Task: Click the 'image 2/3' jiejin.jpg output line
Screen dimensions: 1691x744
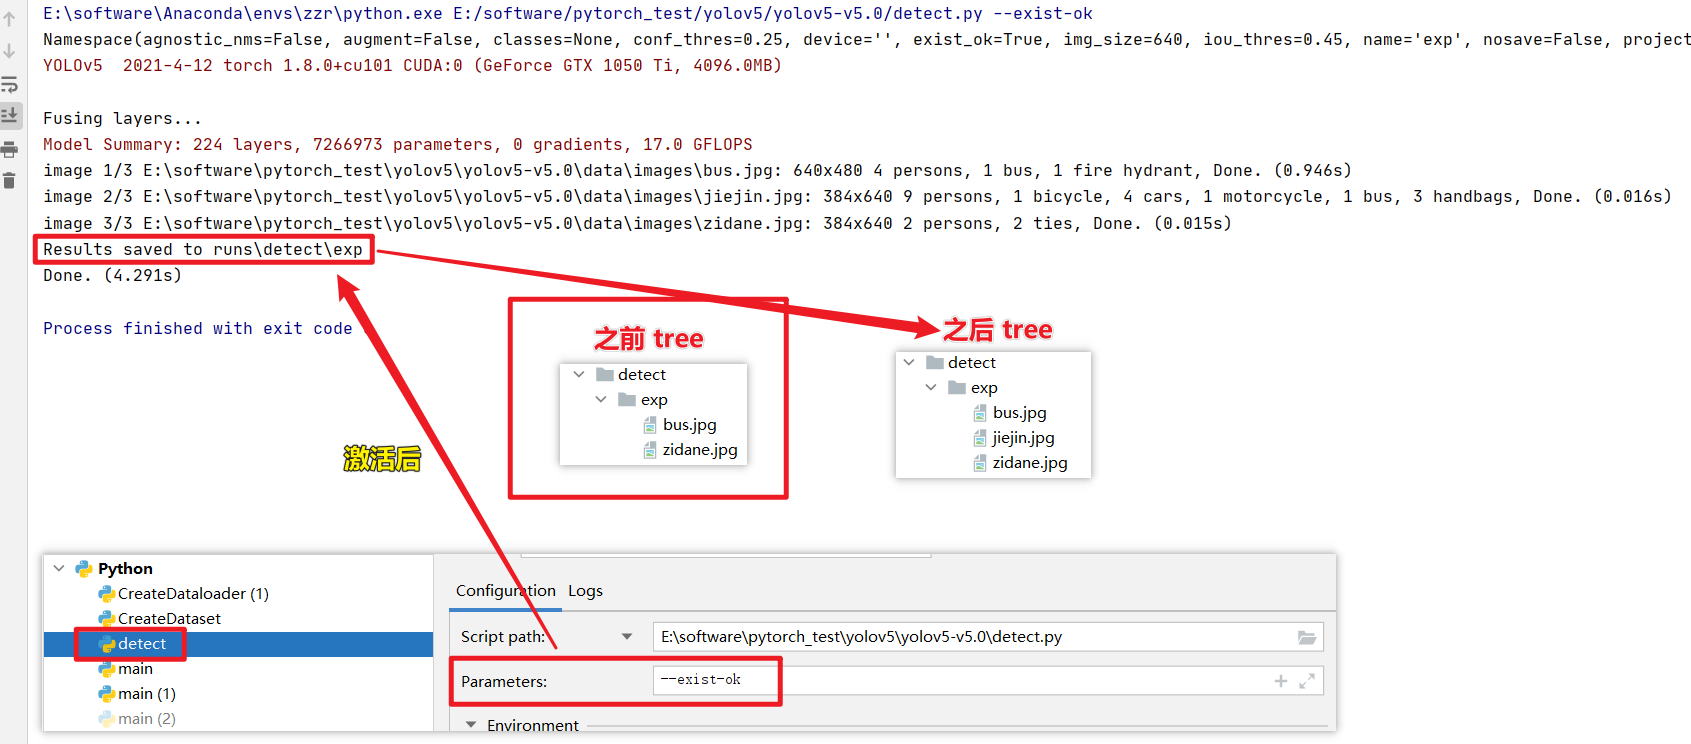Action: 857,196
